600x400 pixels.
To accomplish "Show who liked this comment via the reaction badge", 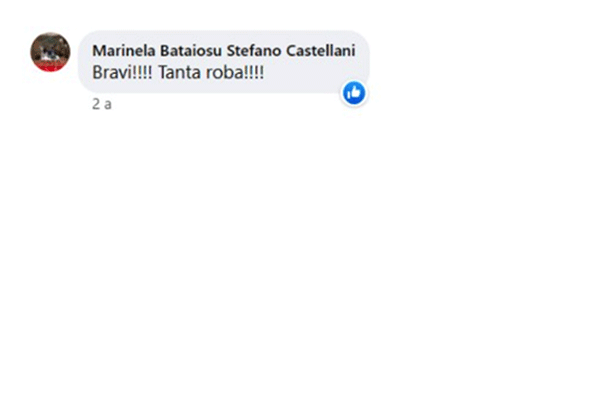I will pos(354,93).
